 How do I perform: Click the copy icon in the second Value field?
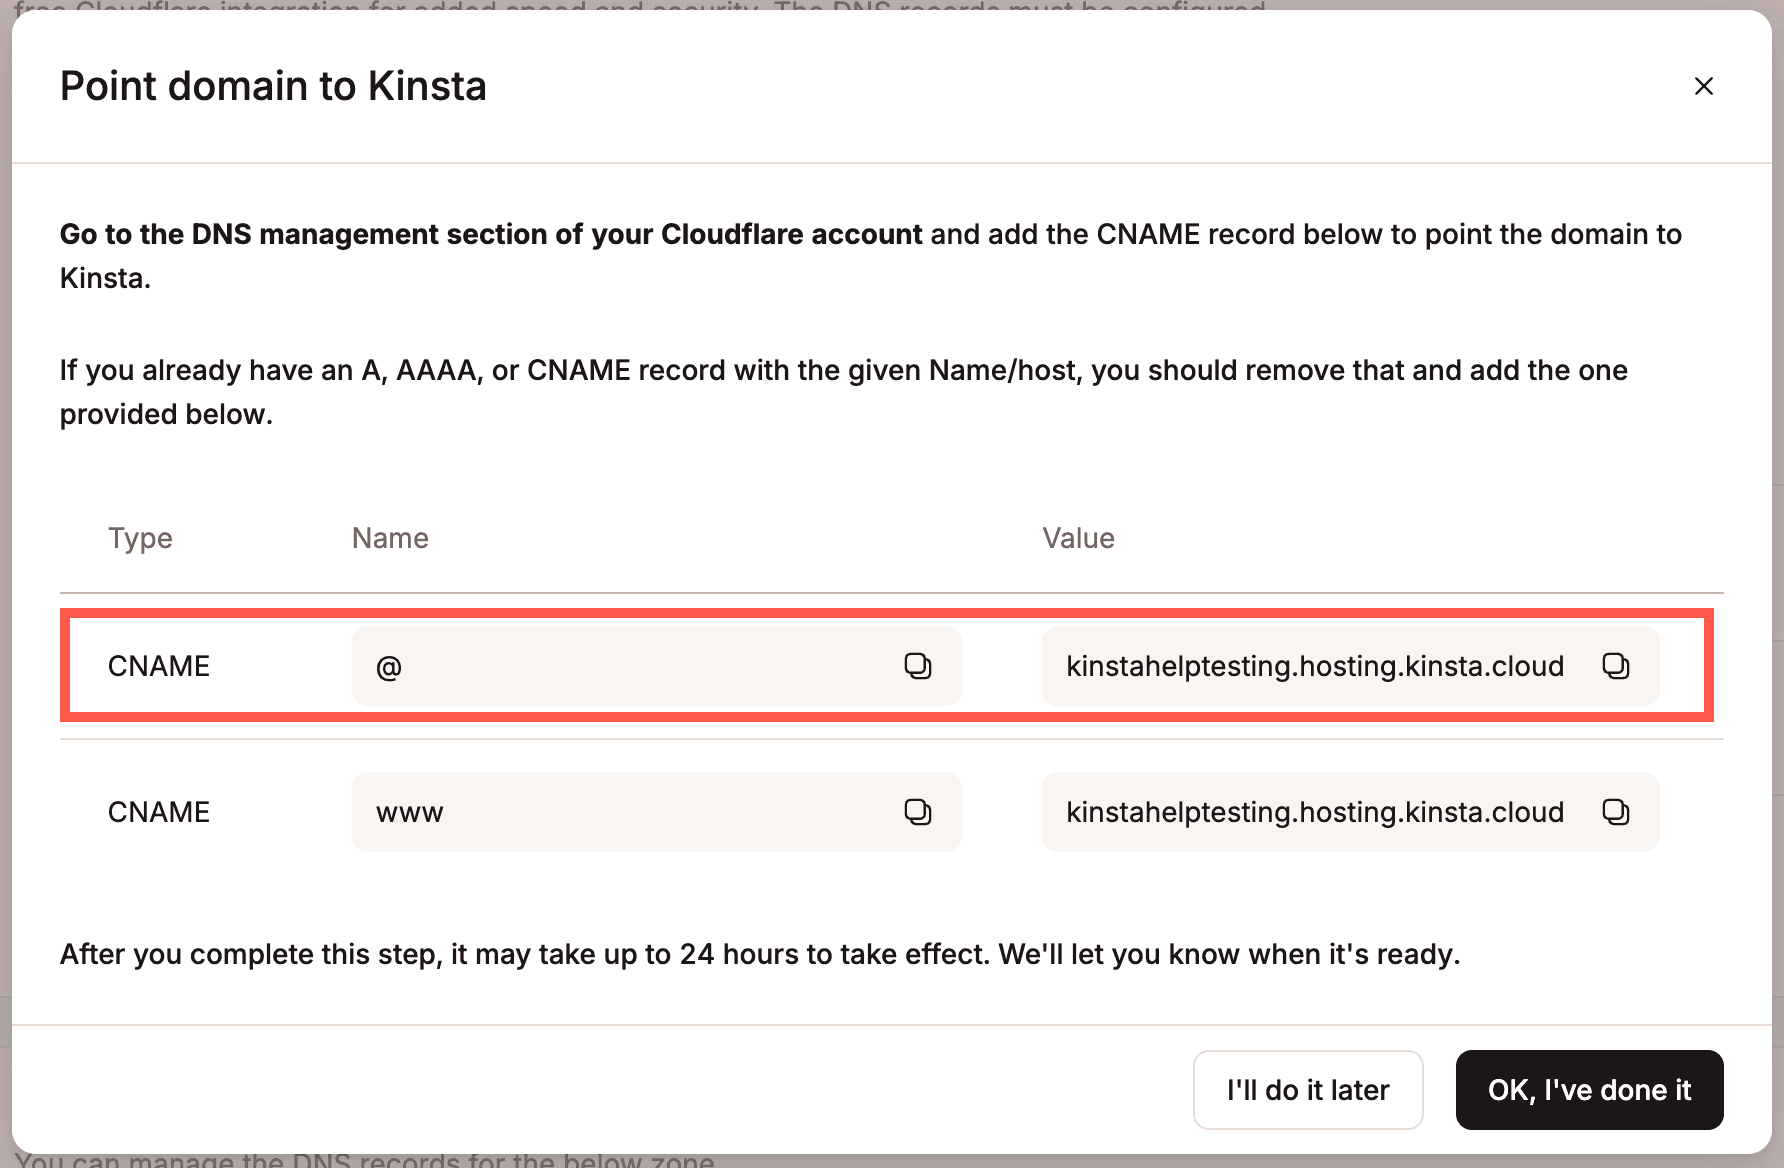1615,811
